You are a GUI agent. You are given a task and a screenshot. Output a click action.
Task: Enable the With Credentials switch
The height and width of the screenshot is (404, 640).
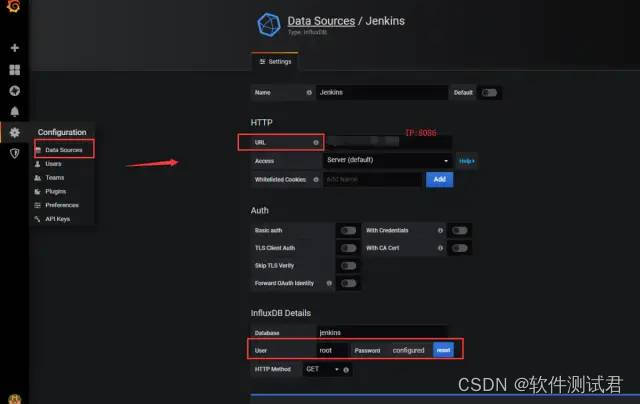[460, 231]
